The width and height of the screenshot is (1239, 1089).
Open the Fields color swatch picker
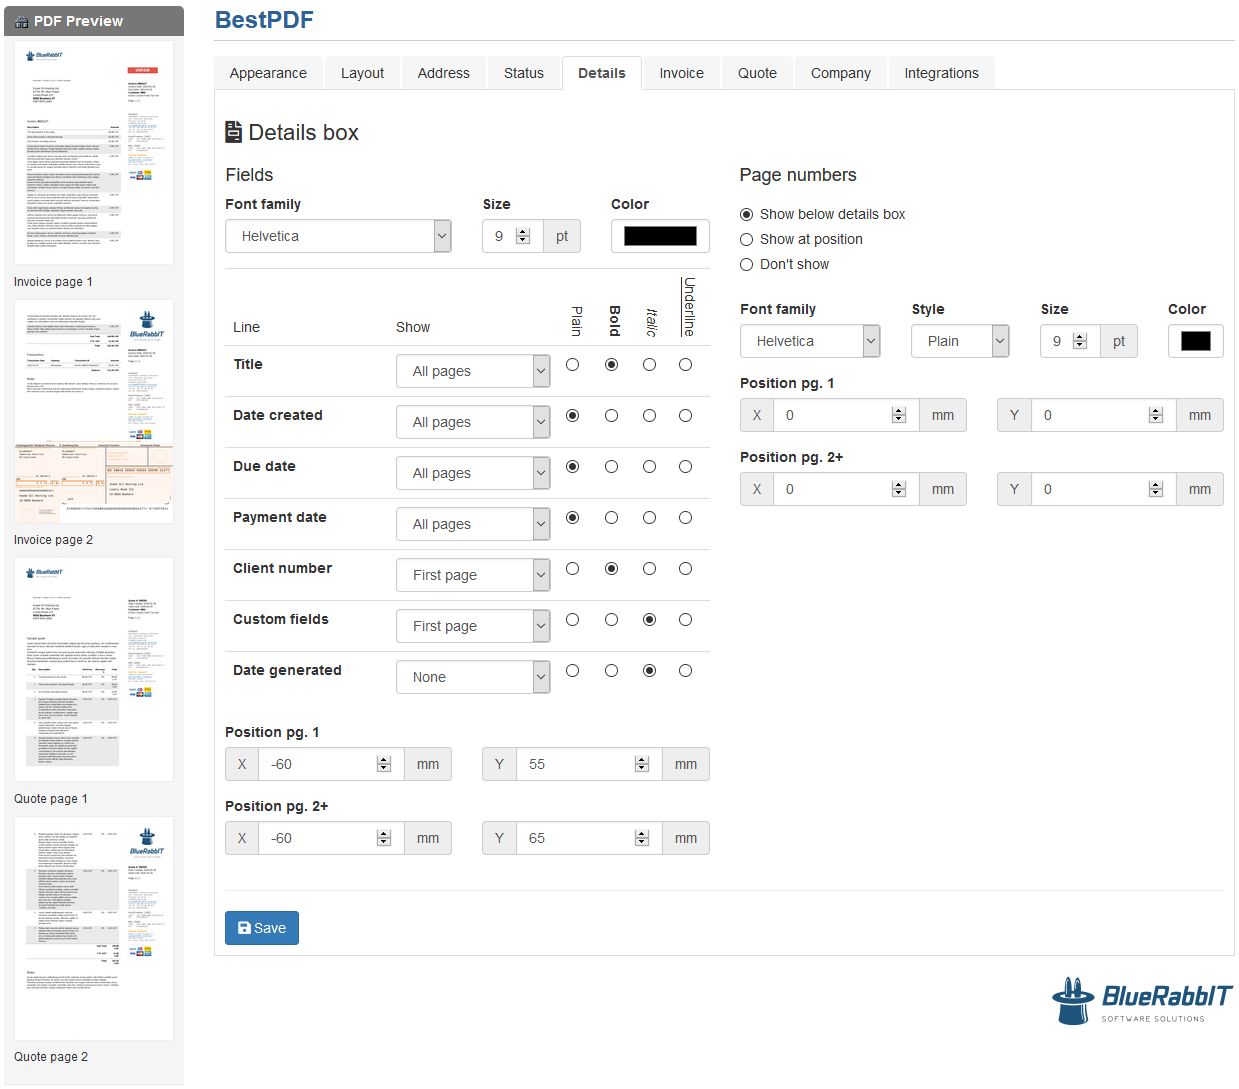660,236
